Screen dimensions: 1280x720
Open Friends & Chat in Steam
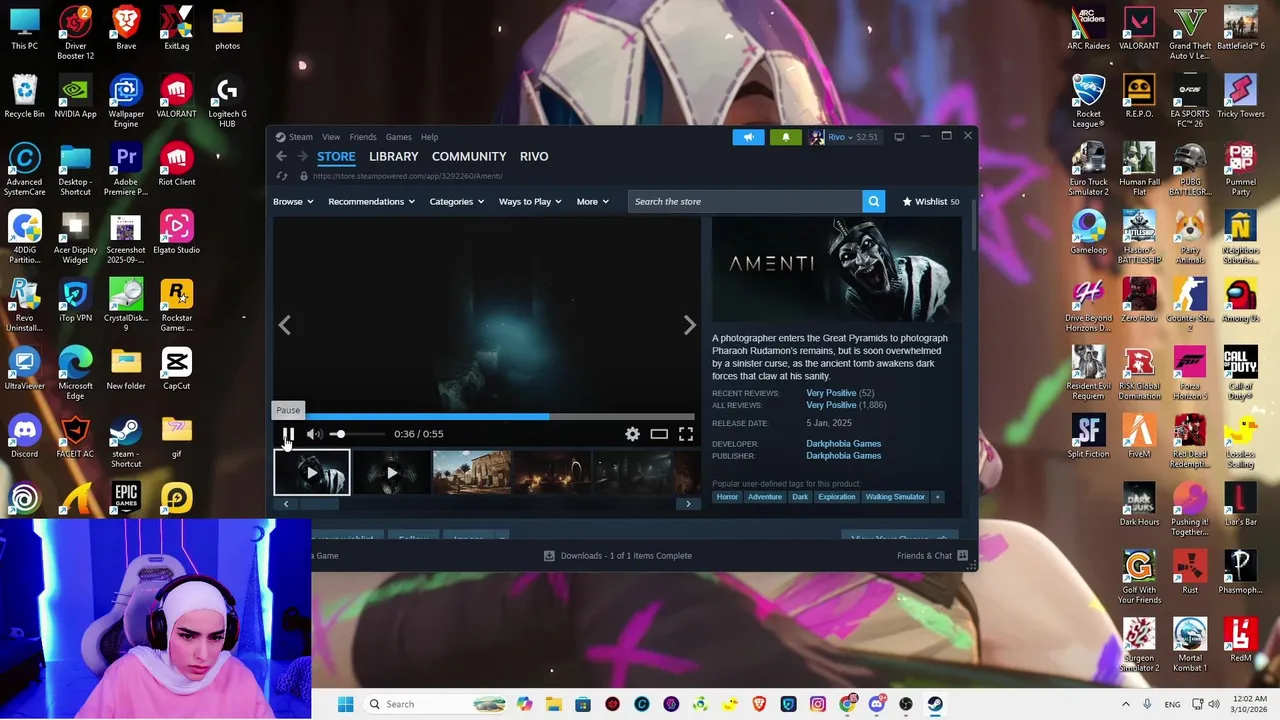pyautogui.click(x=932, y=556)
